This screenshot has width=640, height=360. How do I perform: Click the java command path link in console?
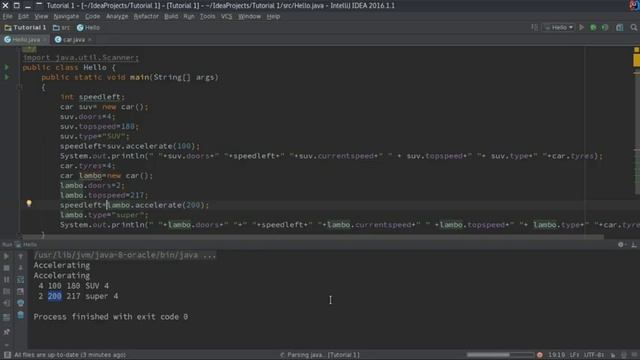tap(124, 255)
